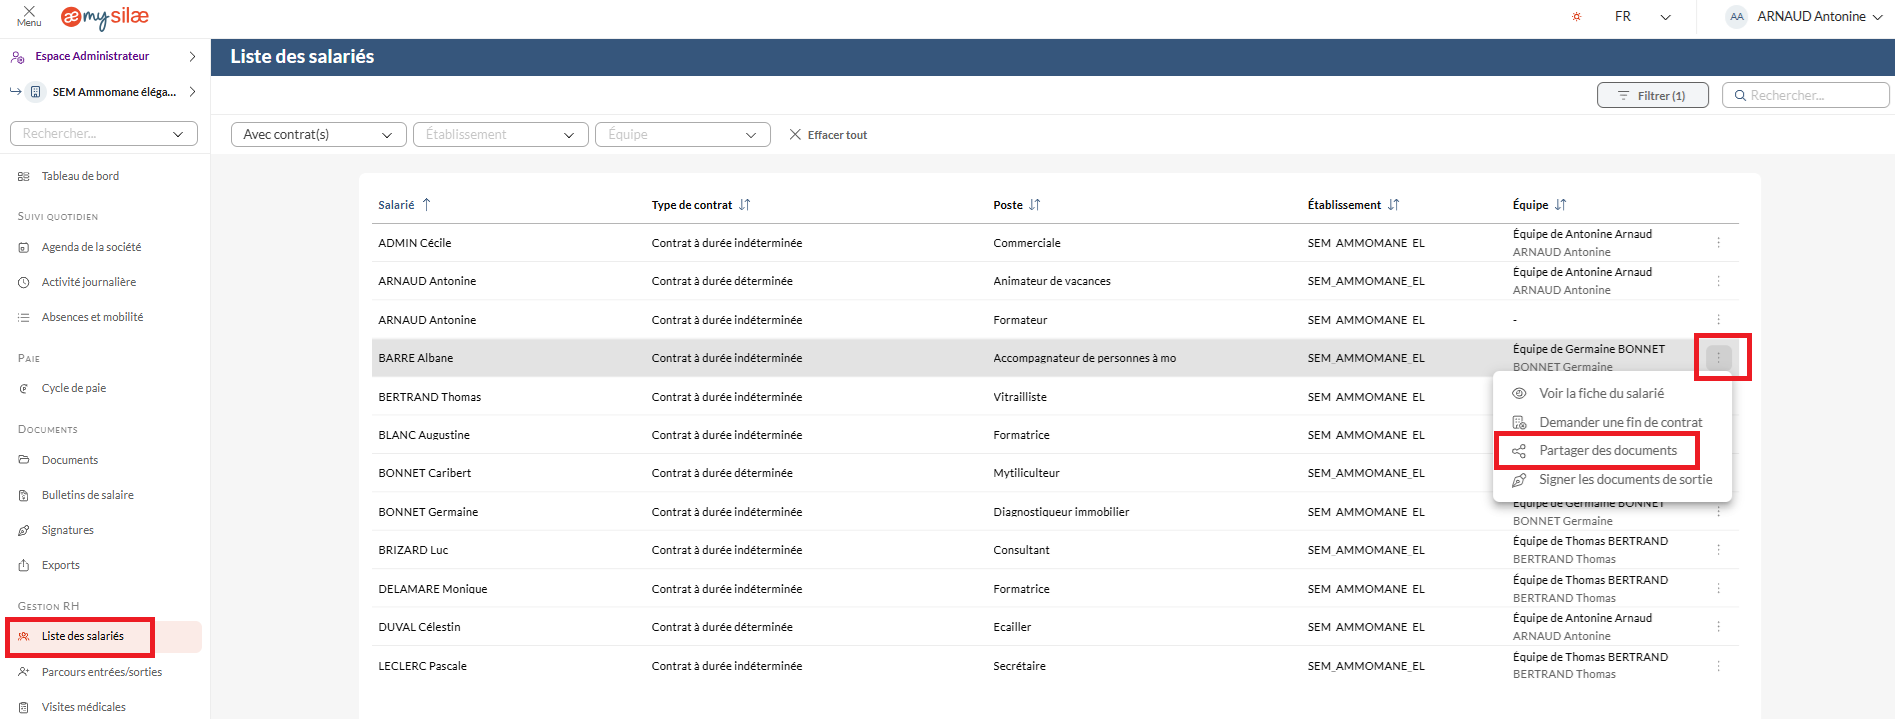Viewport: 1895px width, 719px height.
Task: Open the FR language dropdown
Action: pos(1642,17)
